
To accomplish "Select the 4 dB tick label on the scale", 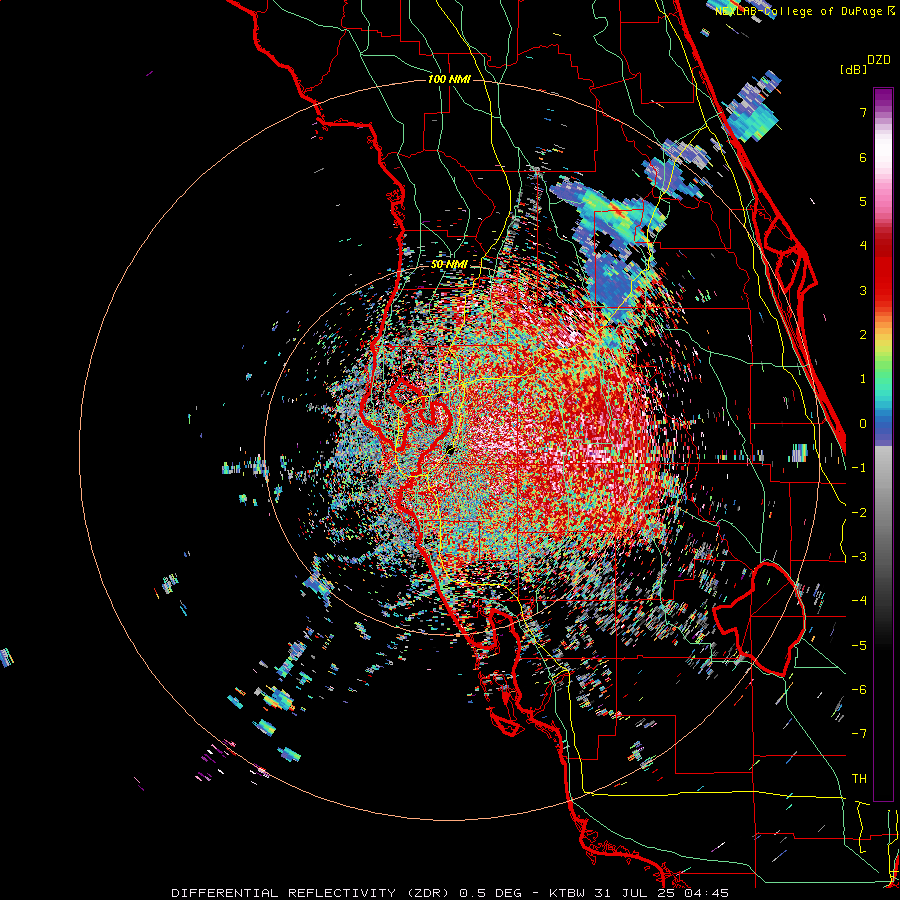I will point(863,246).
